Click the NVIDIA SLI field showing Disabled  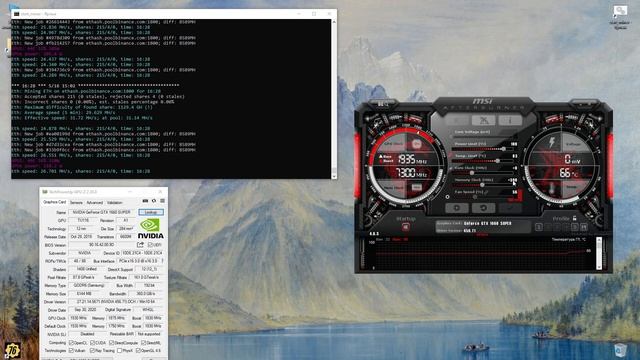tap(87, 334)
